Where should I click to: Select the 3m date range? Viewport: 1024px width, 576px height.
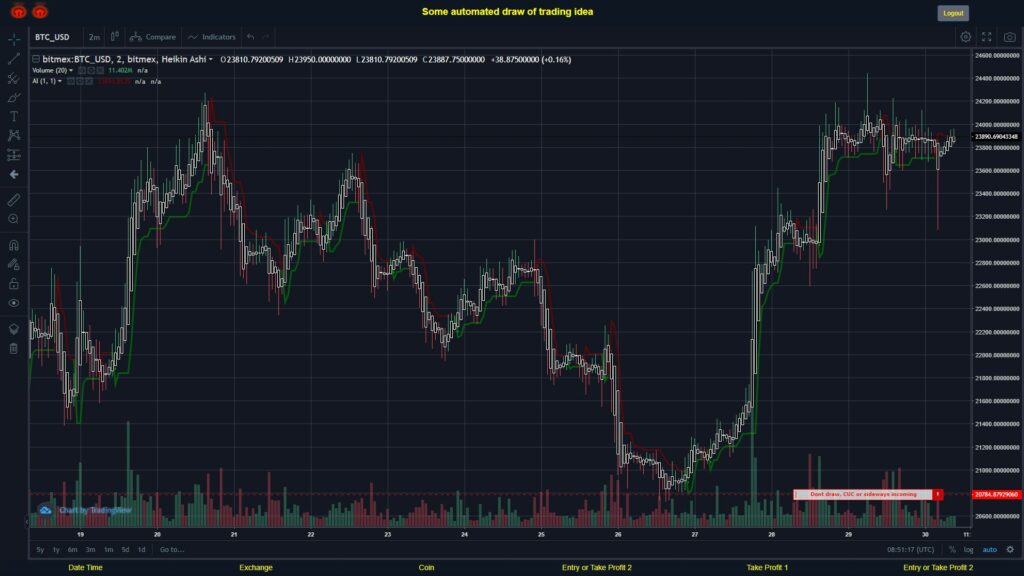90,550
